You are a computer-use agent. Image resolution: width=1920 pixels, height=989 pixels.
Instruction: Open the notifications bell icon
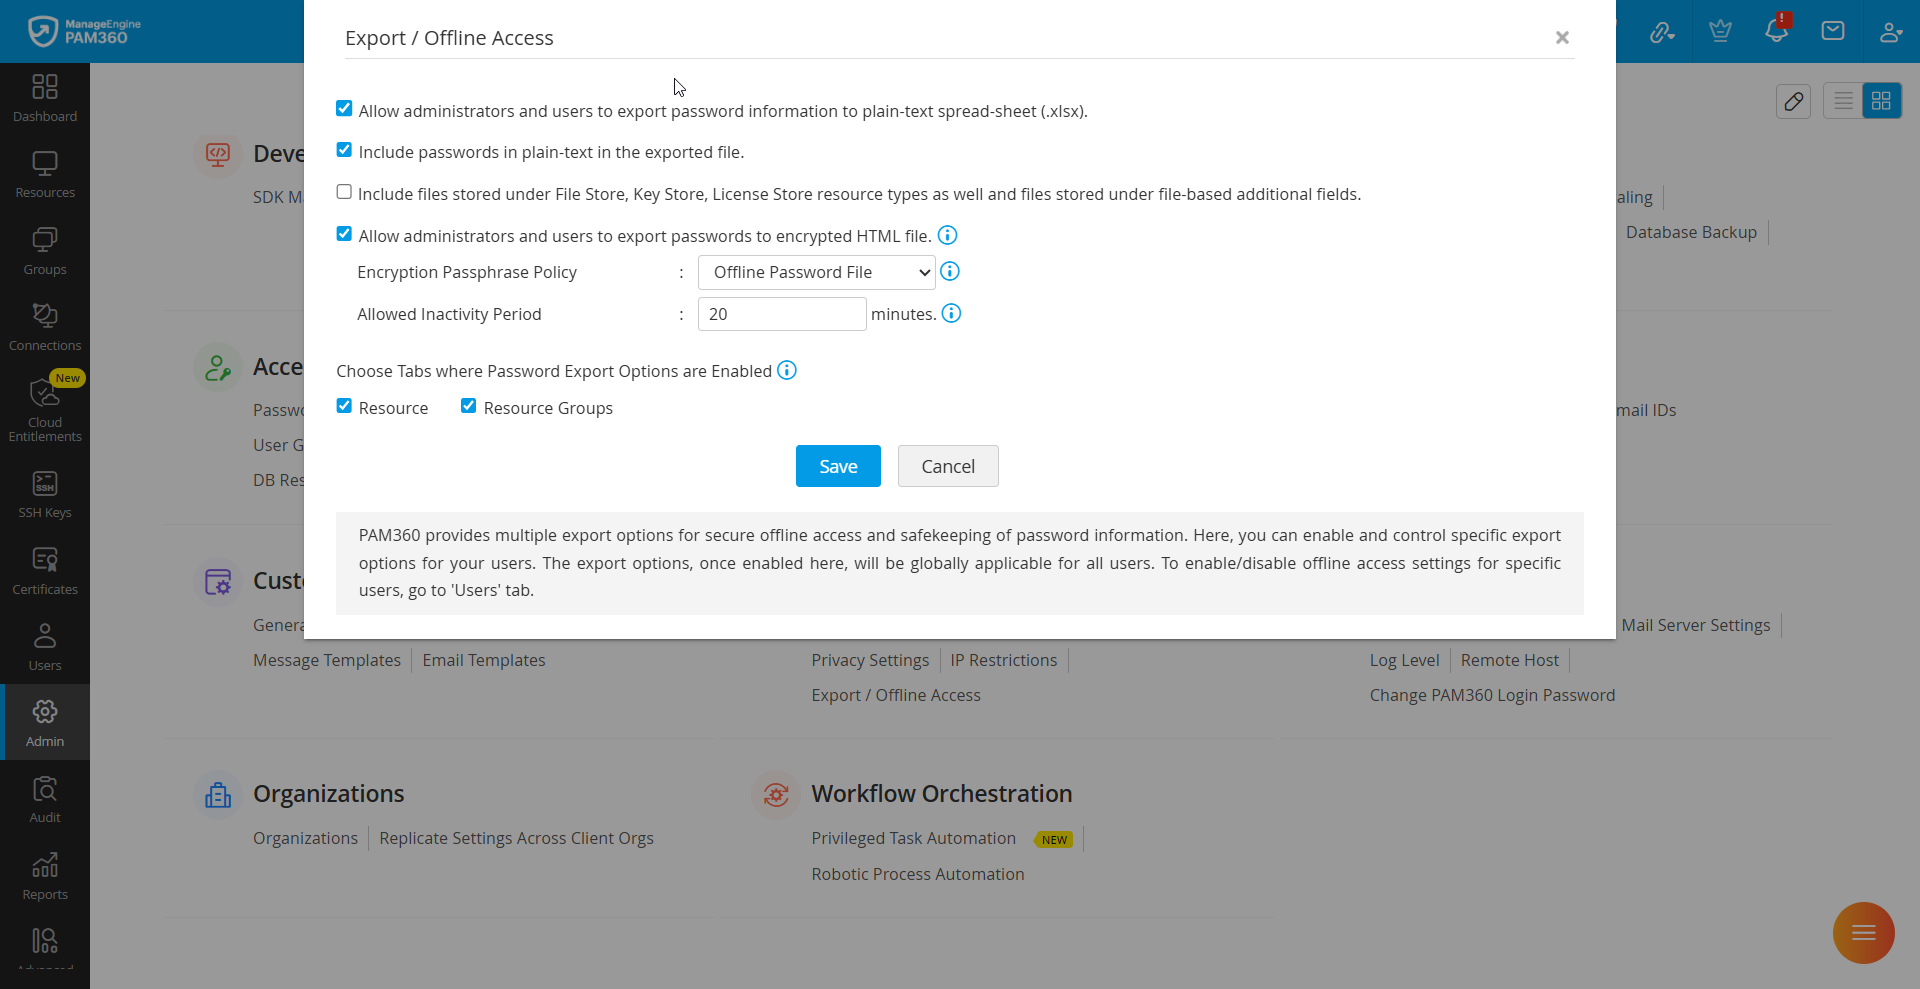pos(1776,31)
